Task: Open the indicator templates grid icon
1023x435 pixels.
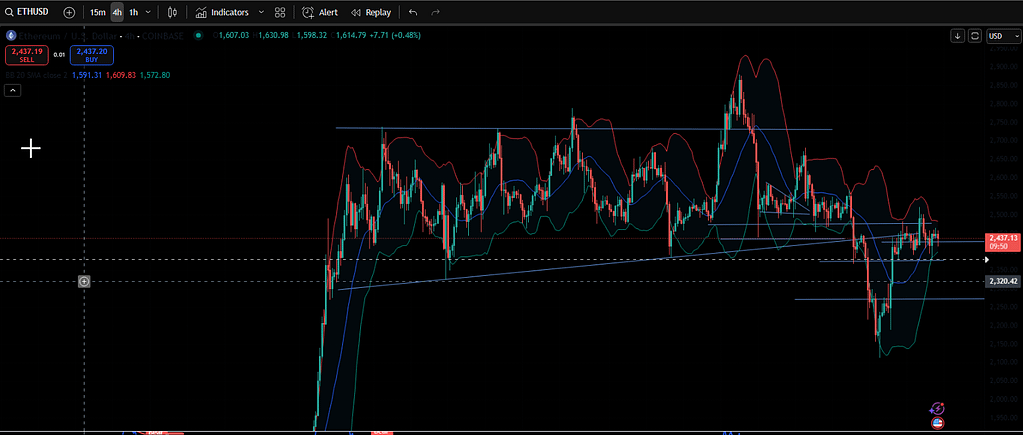Action: (x=280, y=12)
